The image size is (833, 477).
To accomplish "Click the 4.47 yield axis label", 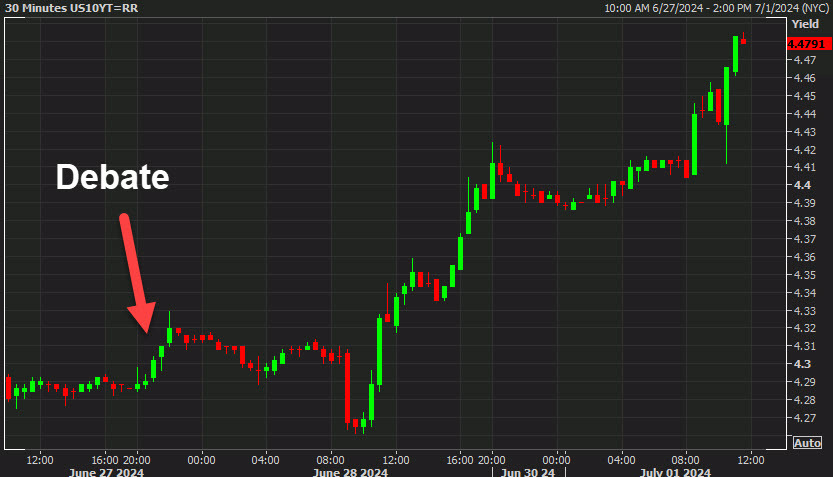I will 804,60.
